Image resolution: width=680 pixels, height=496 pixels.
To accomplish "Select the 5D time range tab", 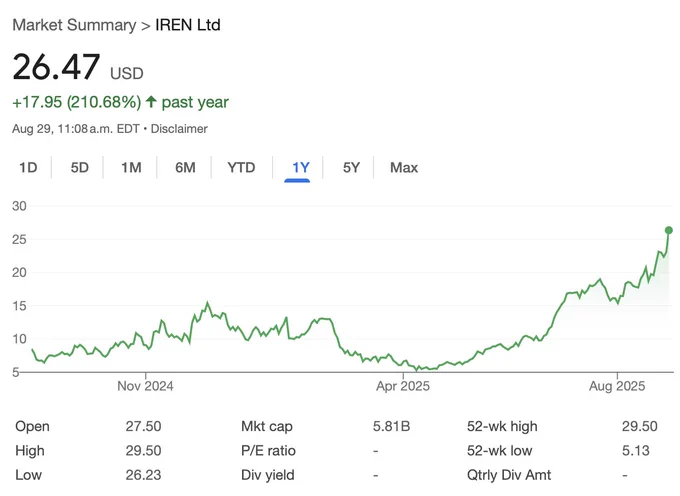I will click(x=80, y=167).
